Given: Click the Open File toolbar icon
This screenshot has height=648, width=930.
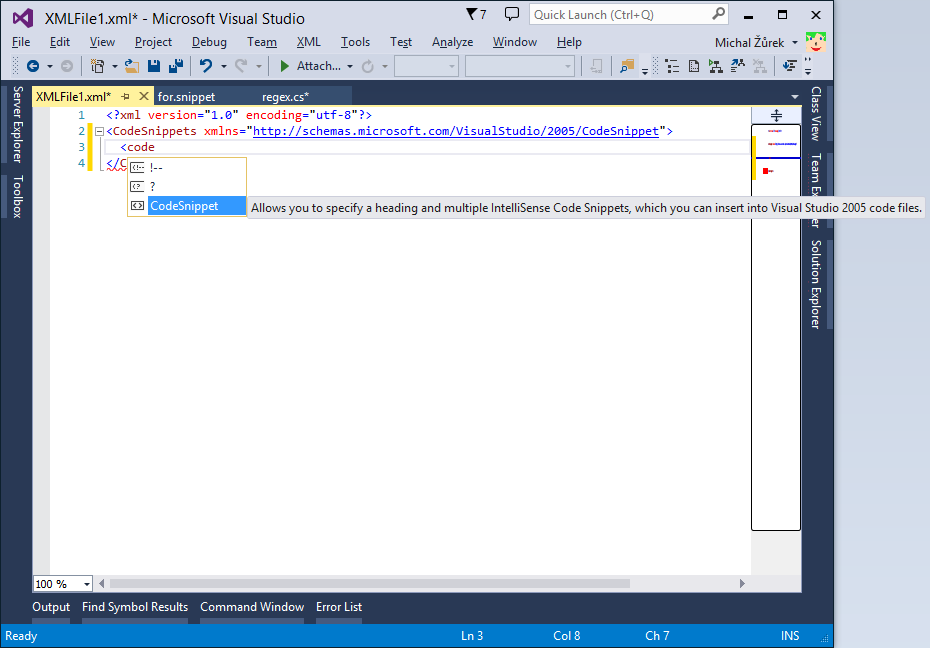Looking at the screenshot, I should (x=130, y=67).
